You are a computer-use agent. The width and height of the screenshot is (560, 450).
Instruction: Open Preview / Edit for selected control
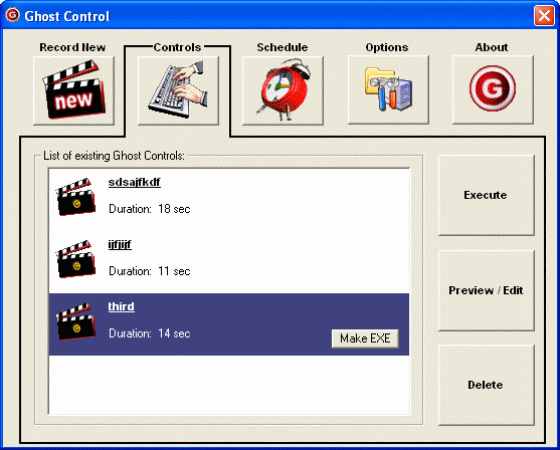(486, 290)
